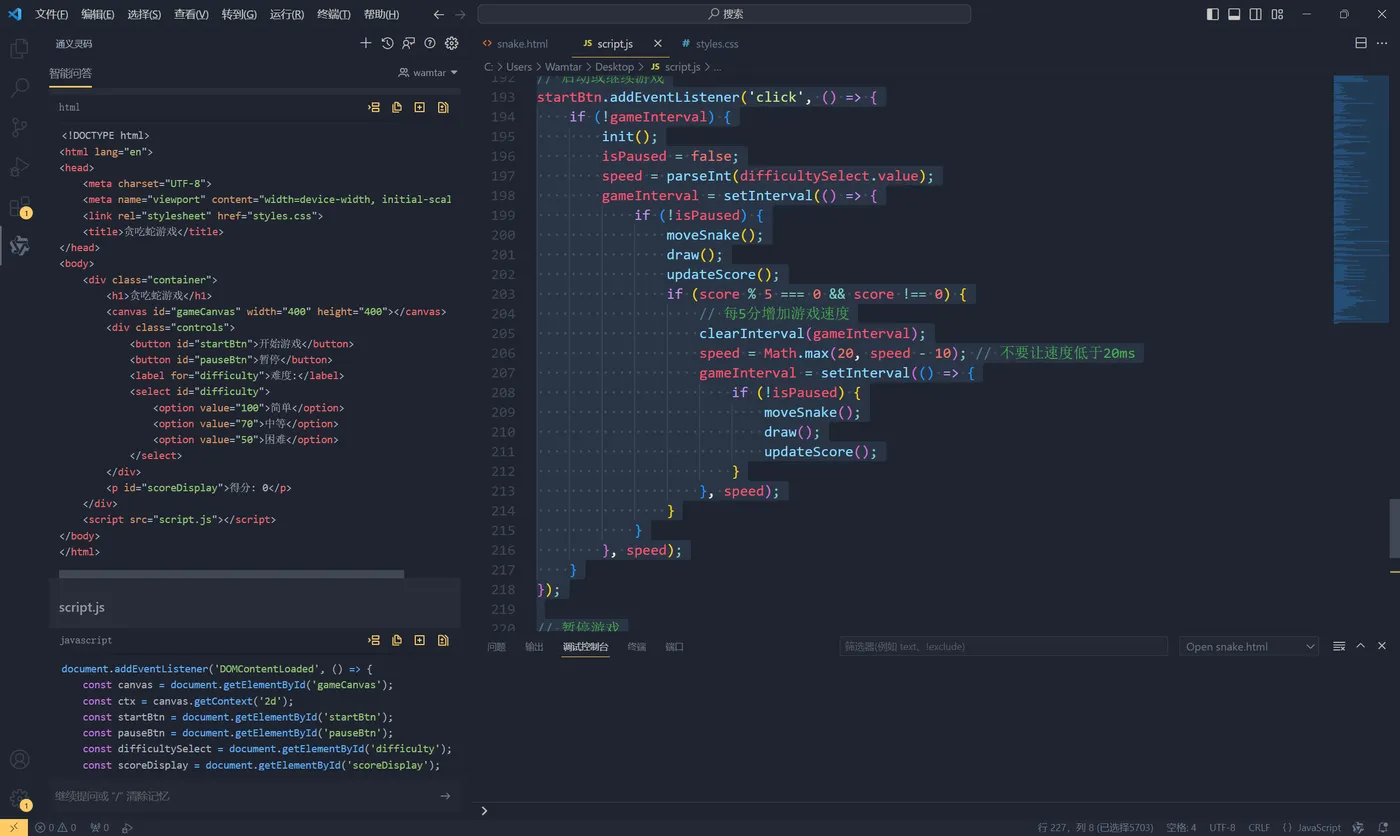This screenshot has width=1400, height=836.
Task: Focus the Lingma chat input box
Action: click(x=245, y=796)
